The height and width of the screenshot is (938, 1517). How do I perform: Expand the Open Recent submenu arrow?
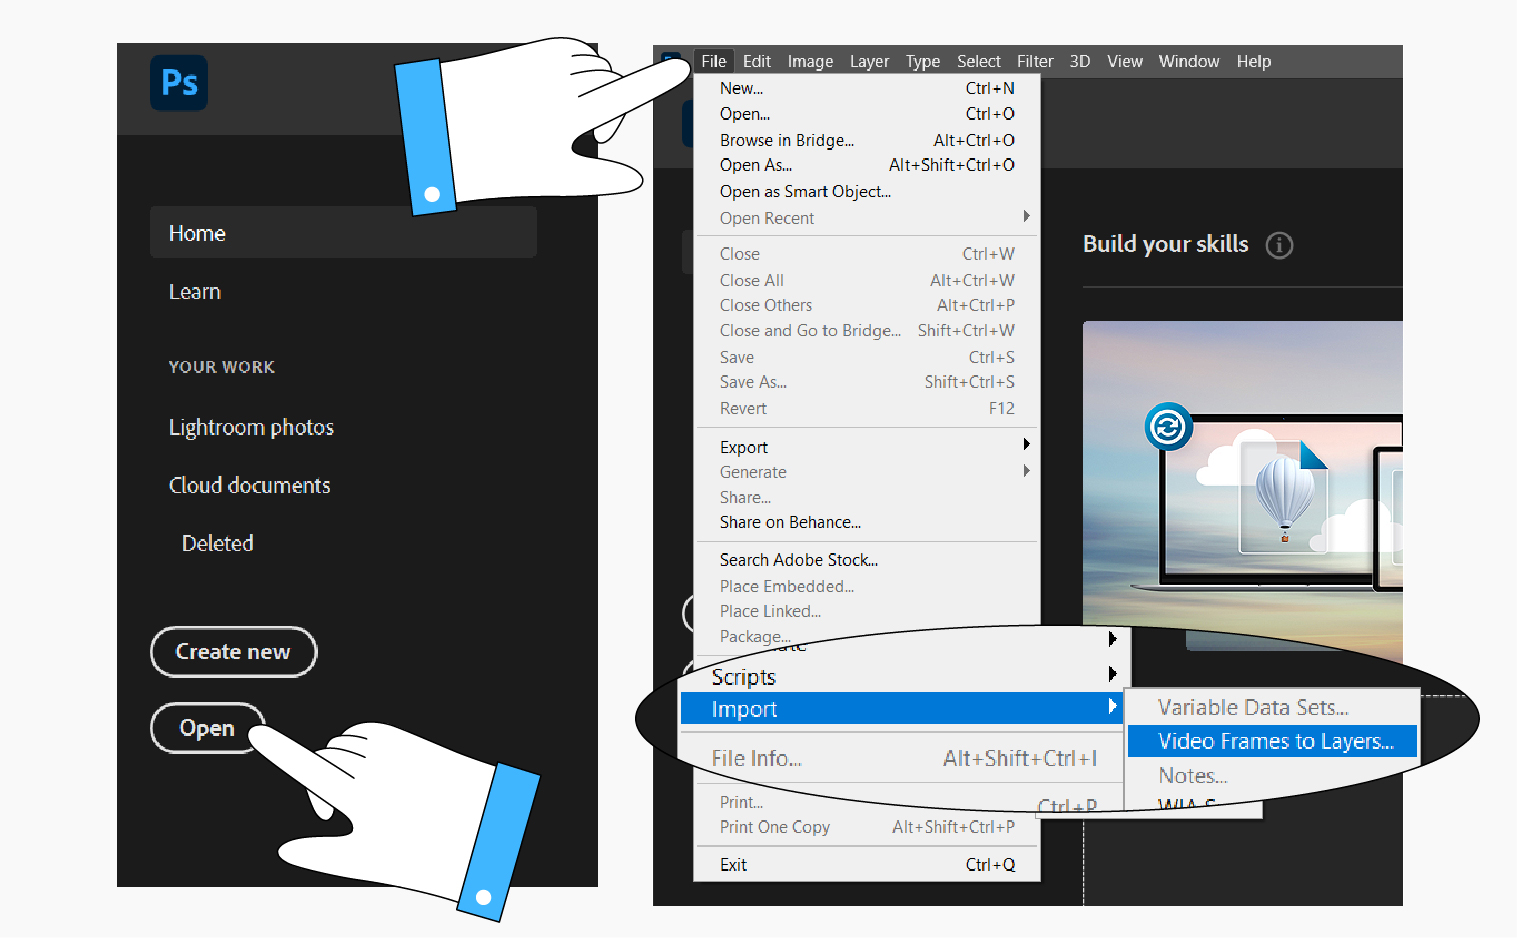tap(1026, 217)
